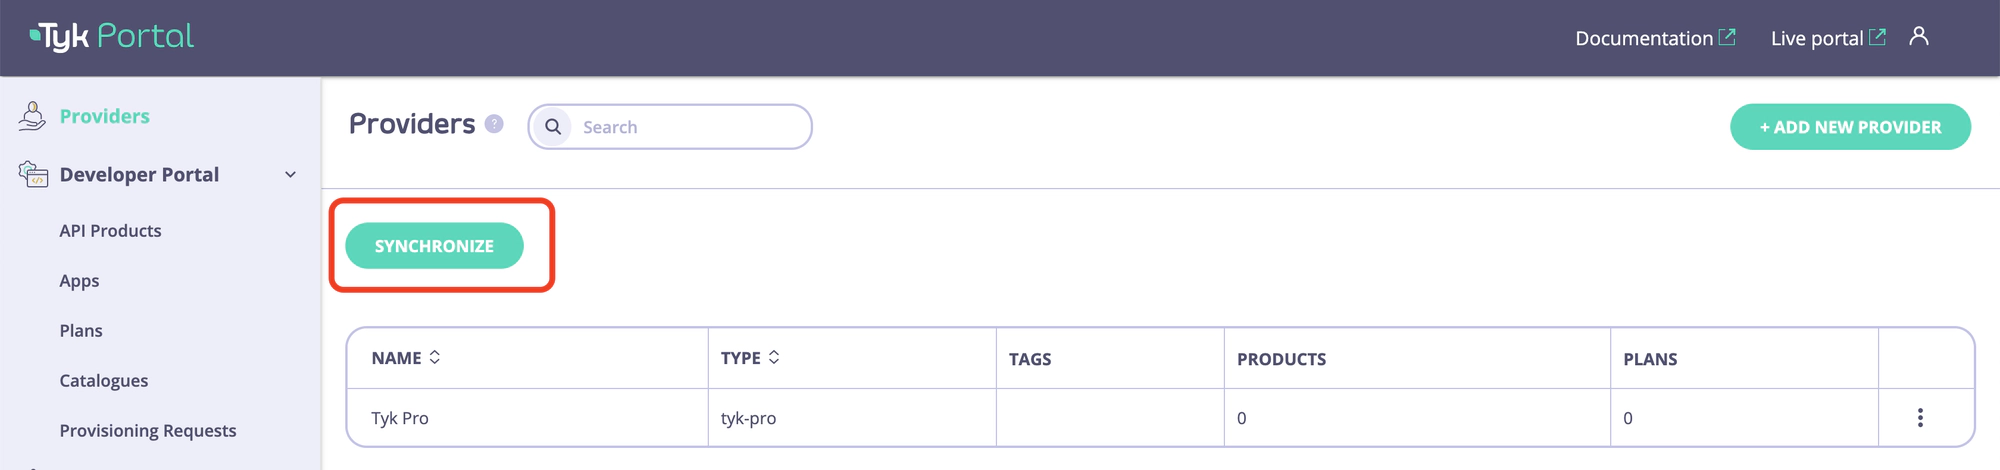
Task: Navigate to Catalogues
Action: point(104,381)
